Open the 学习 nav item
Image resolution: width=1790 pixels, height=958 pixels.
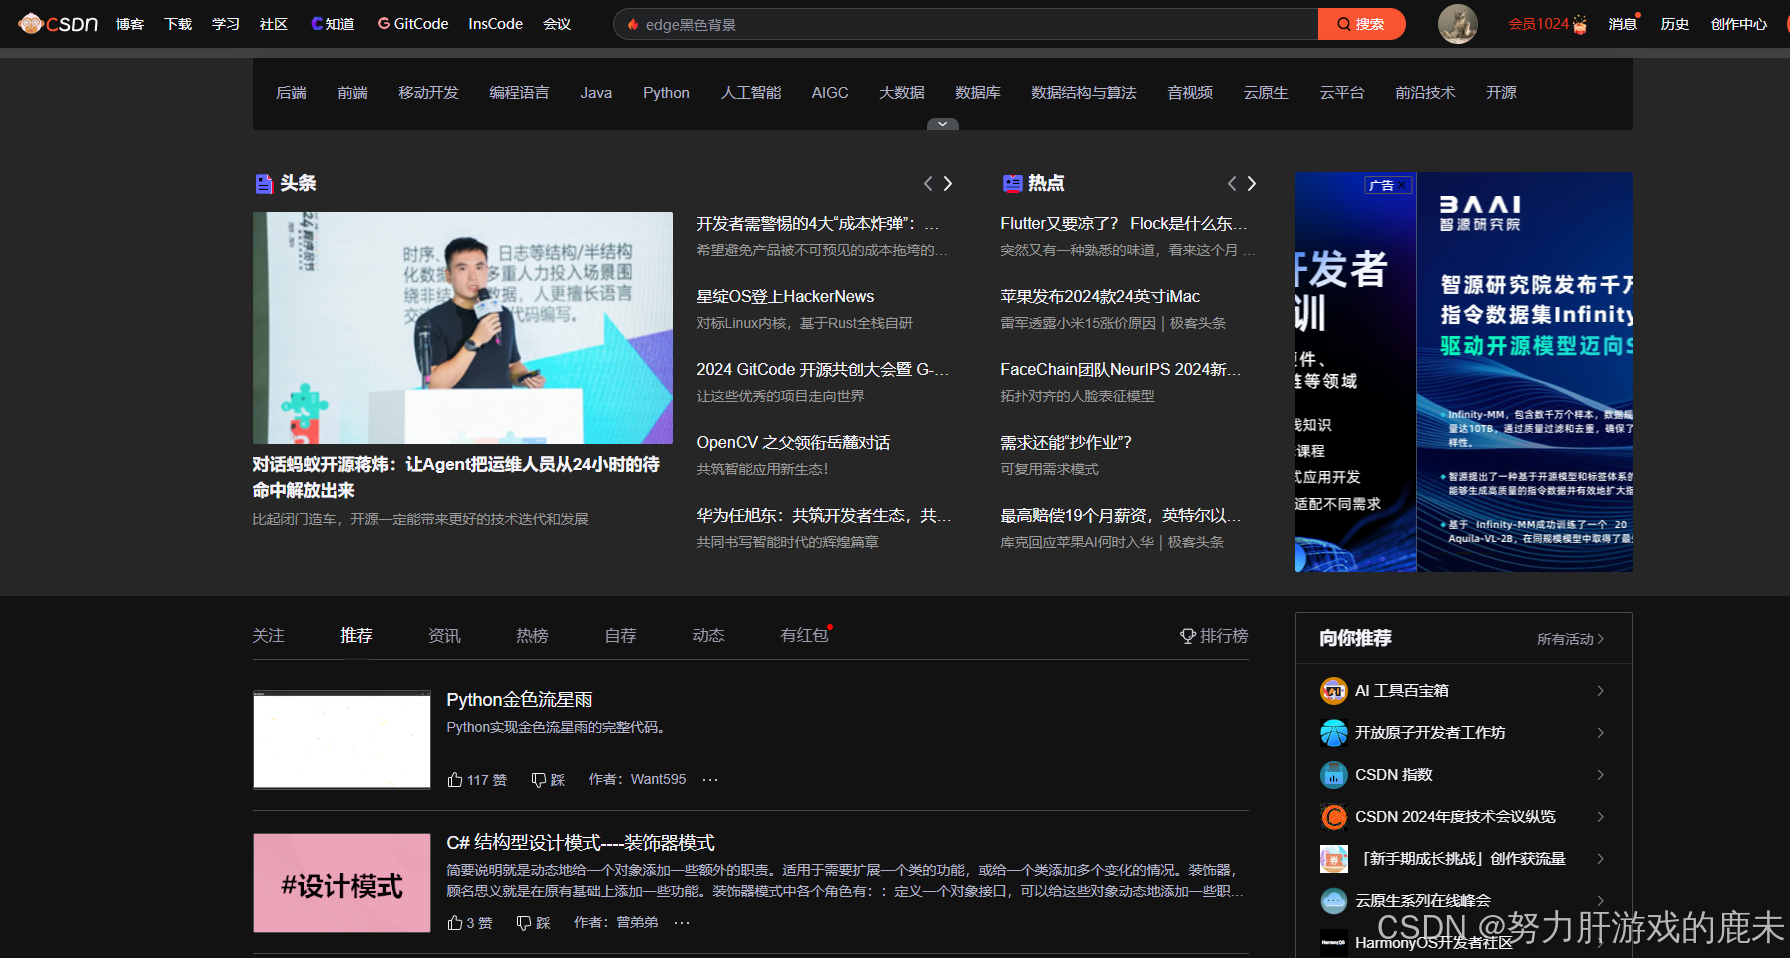[x=226, y=24]
